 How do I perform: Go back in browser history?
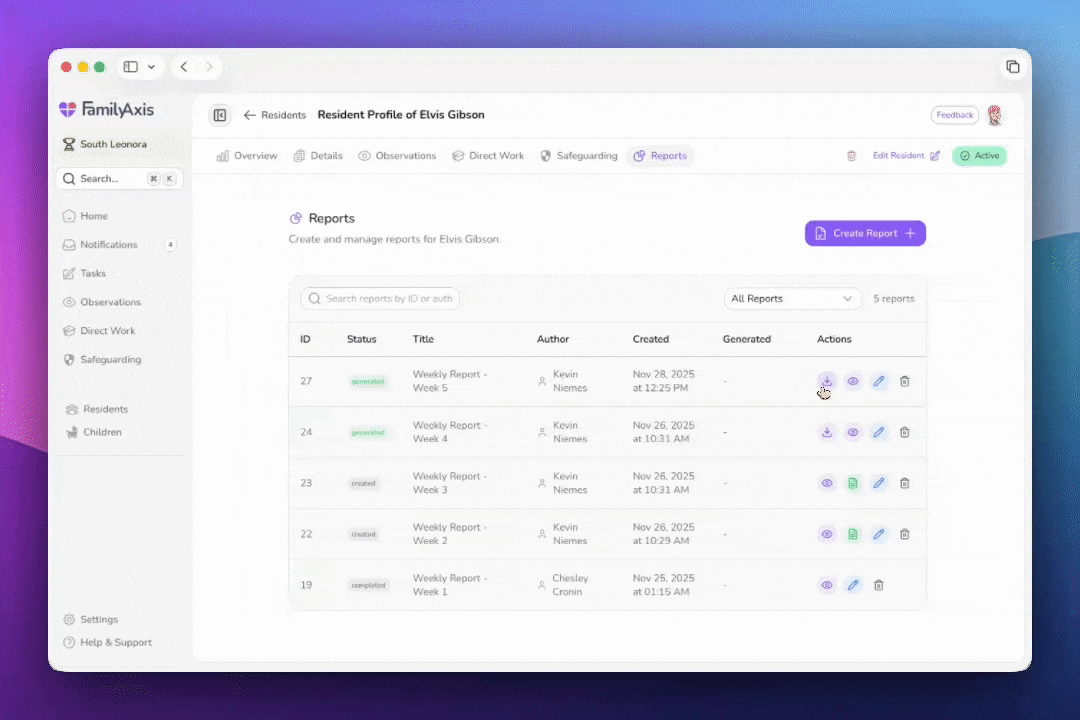183,67
